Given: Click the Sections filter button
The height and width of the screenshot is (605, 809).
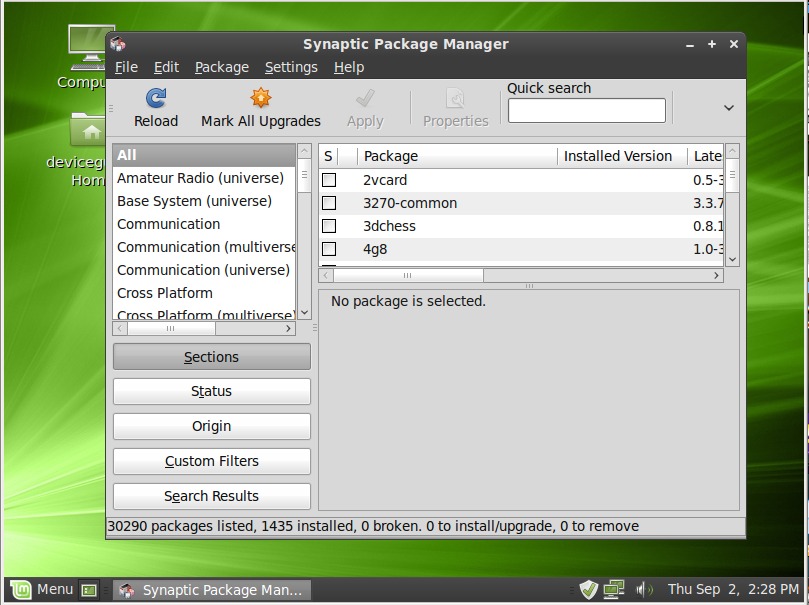Looking at the screenshot, I should click(x=212, y=357).
